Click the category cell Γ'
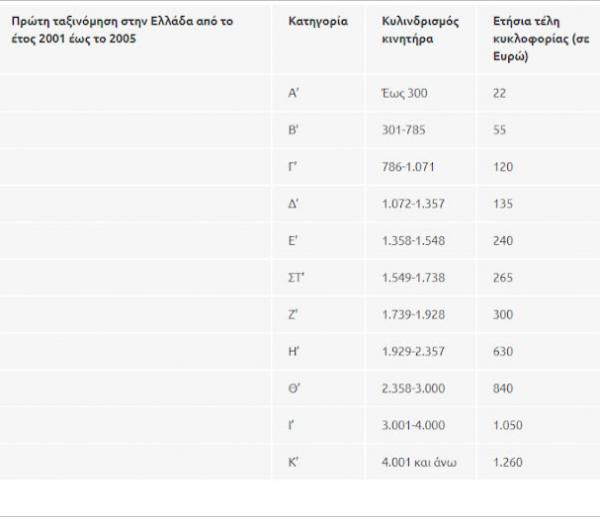 292,167
